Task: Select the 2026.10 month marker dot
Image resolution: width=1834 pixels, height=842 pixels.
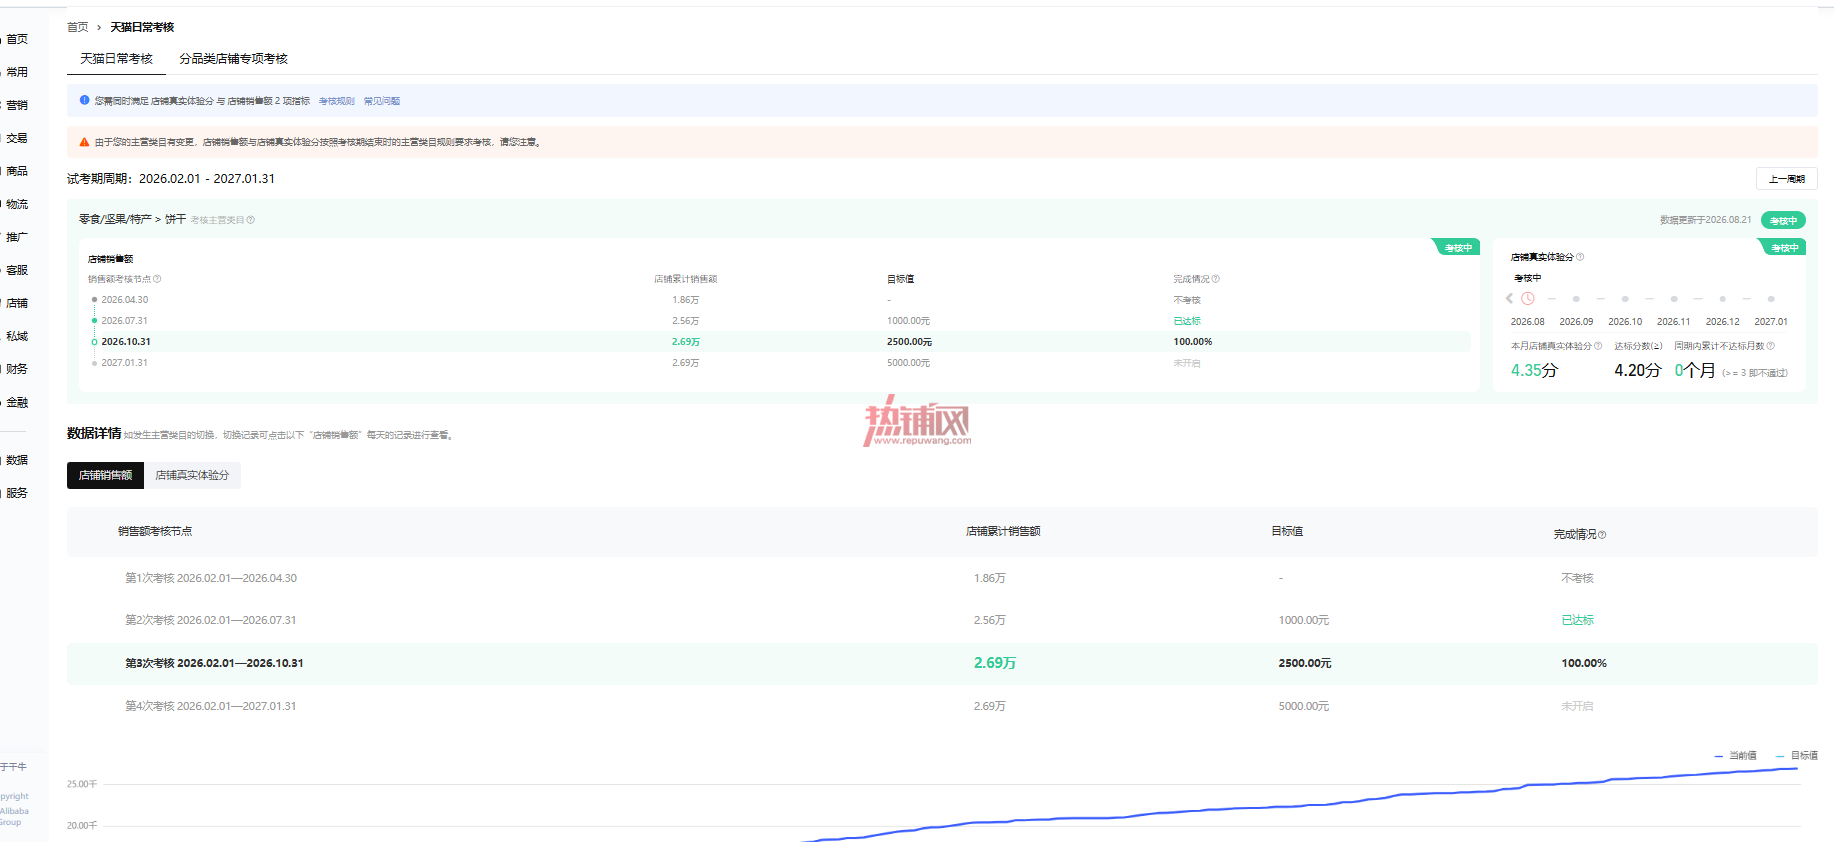Action: 1625,299
